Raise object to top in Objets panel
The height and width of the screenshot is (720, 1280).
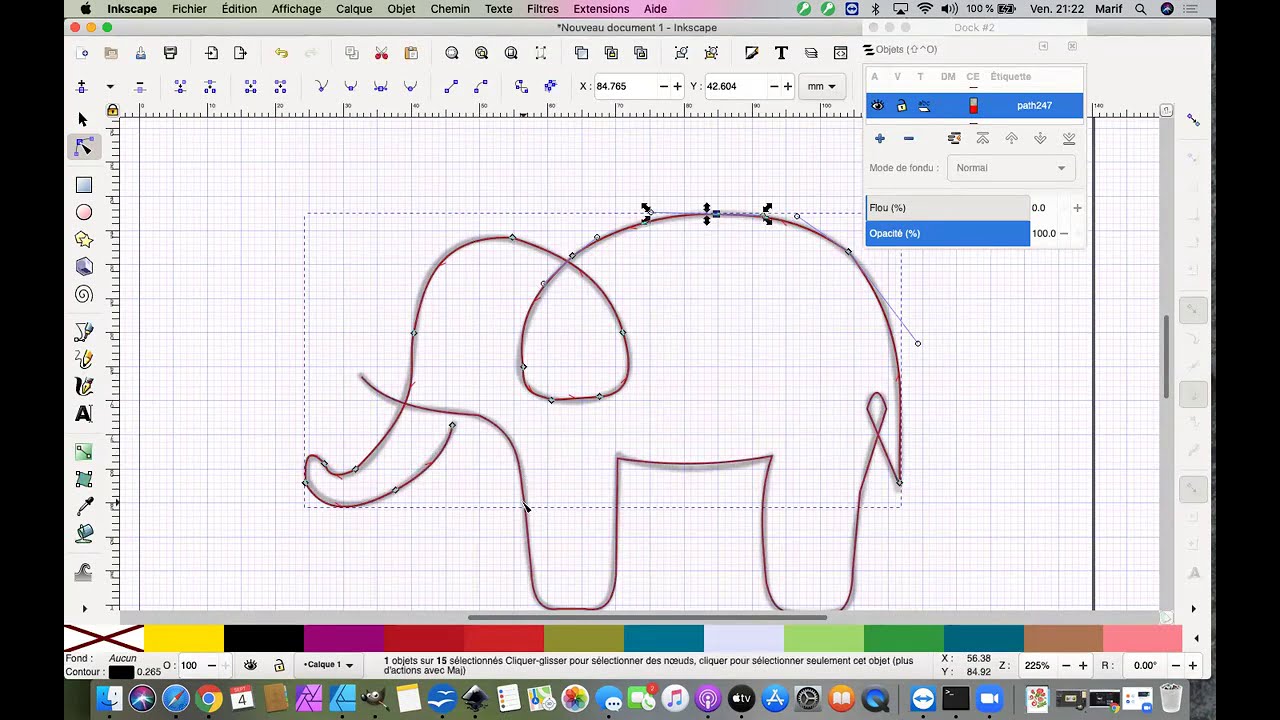click(983, 138)
